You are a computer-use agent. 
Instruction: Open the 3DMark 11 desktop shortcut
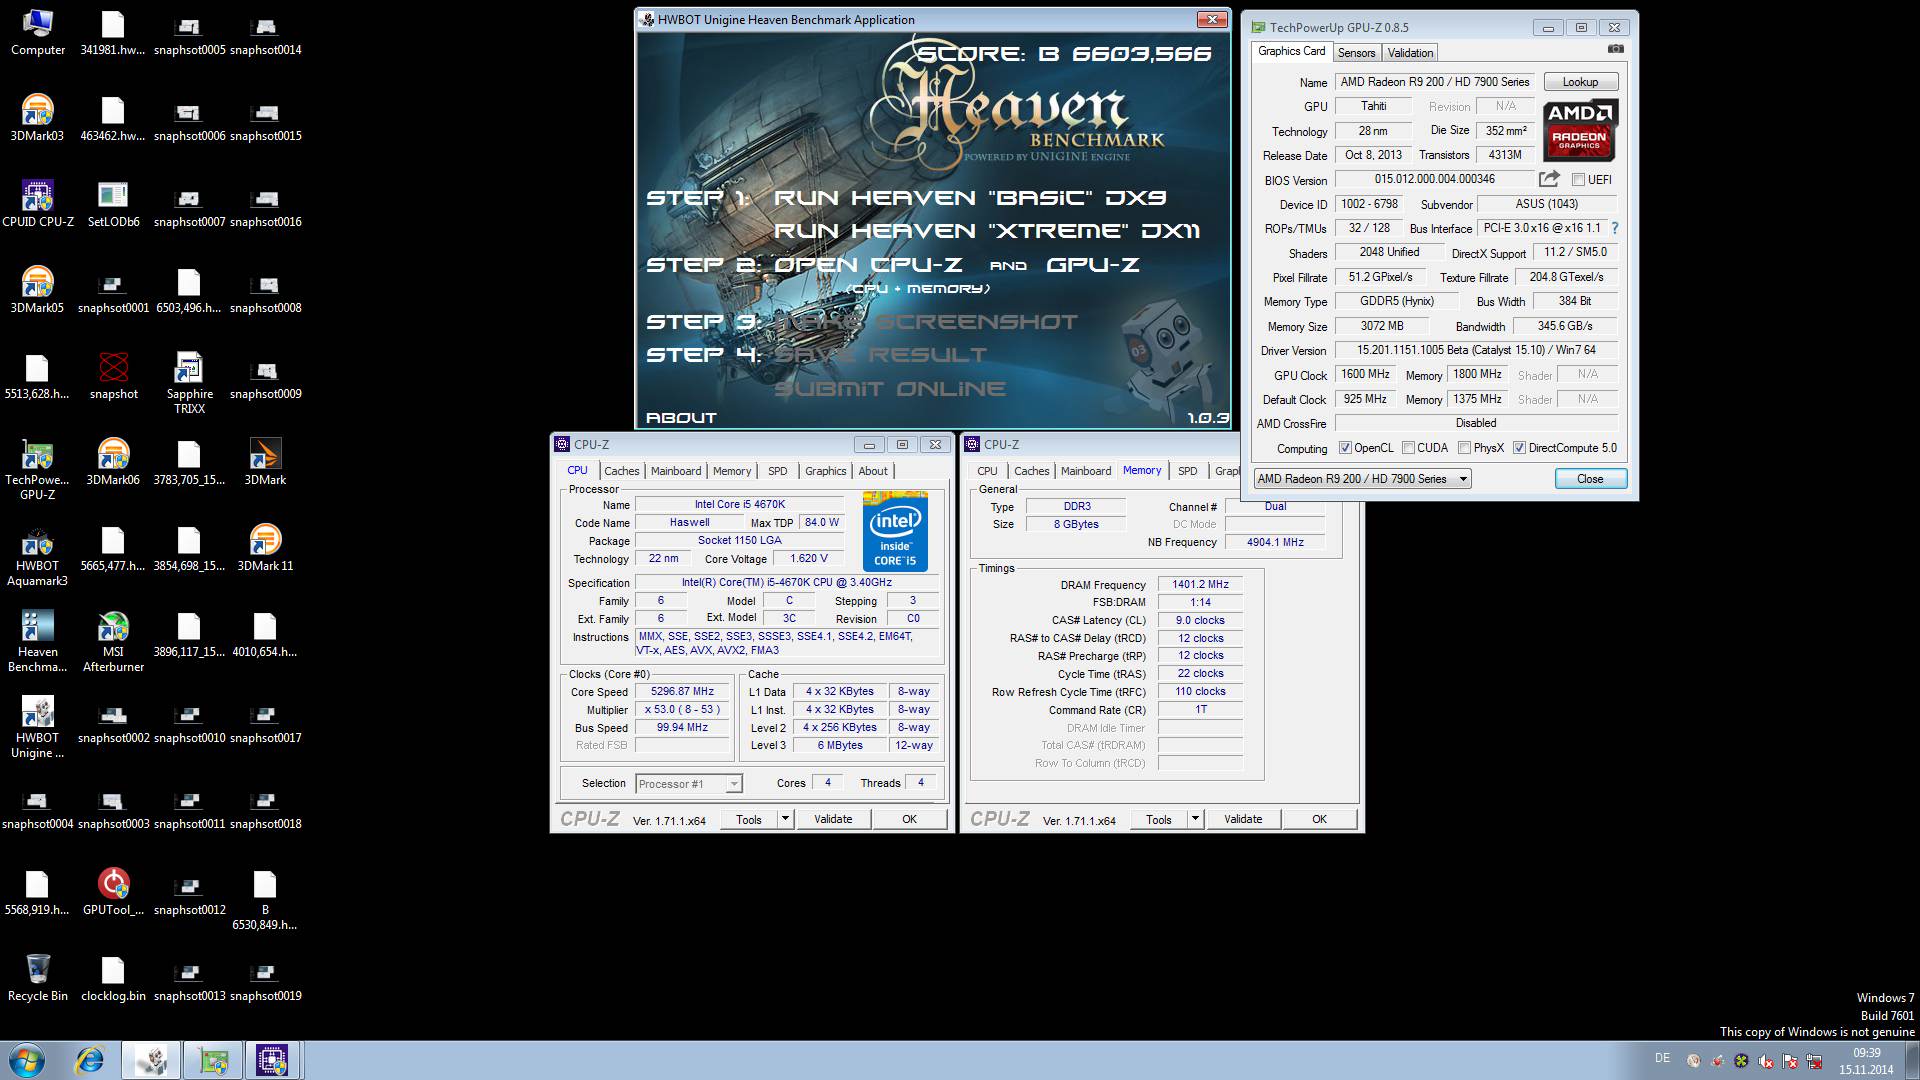(x=266, y=548)
